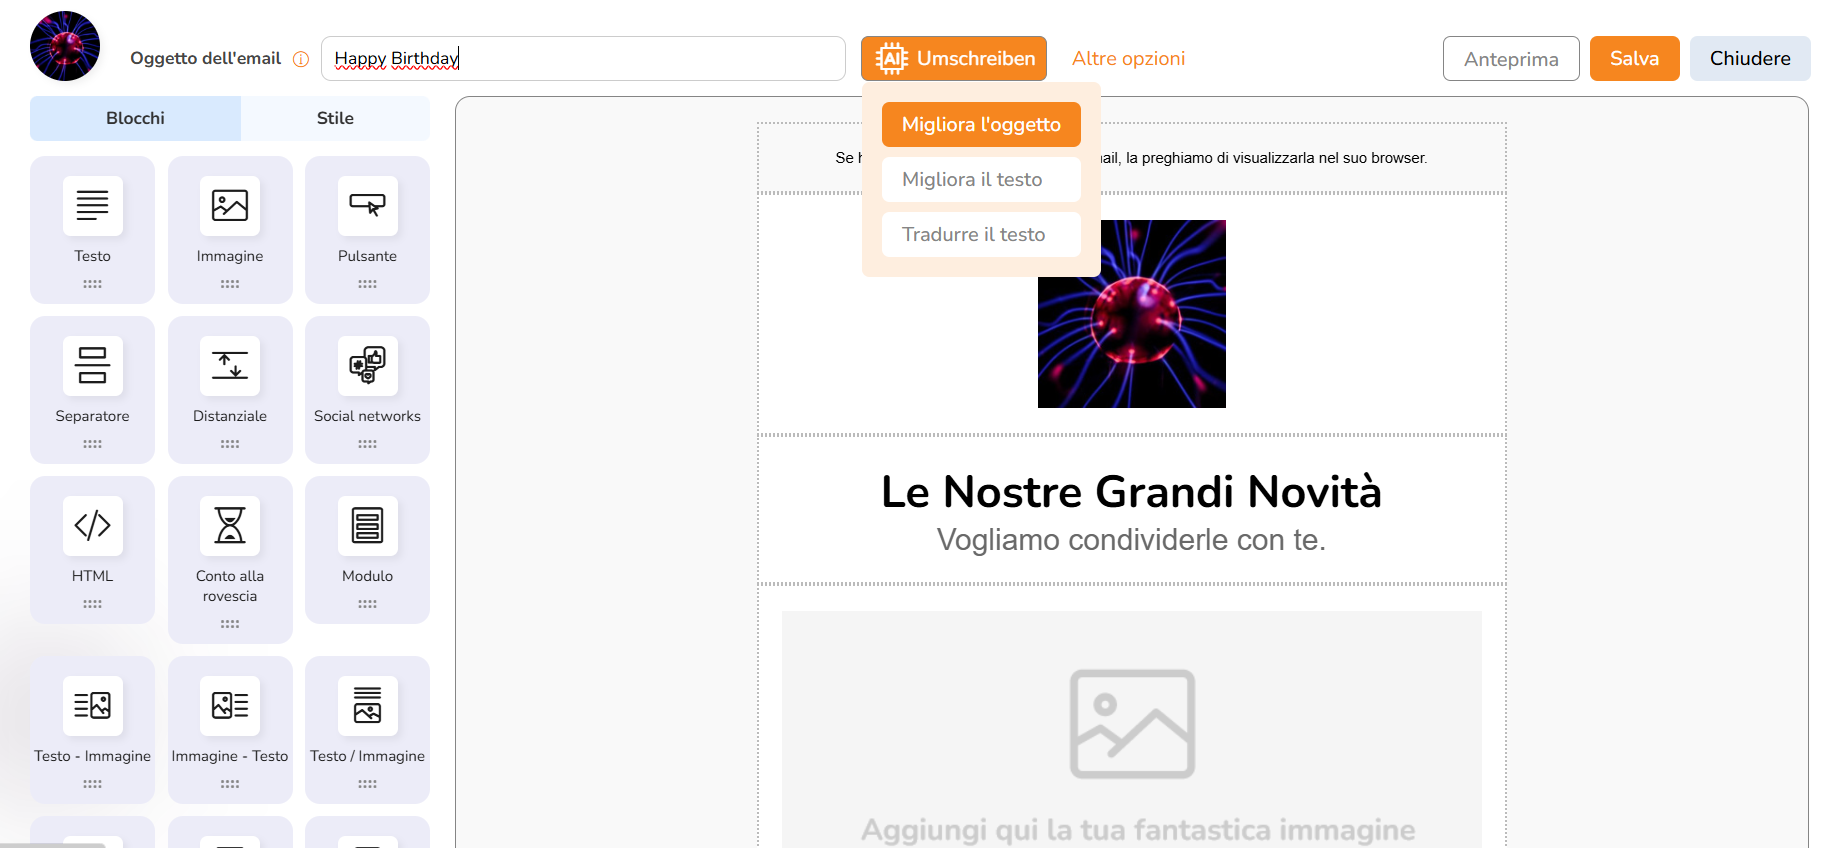Select the Testo block icon
Viewport: 1842px width, 848px height.
pyautogui.click(x=92, y=206)
